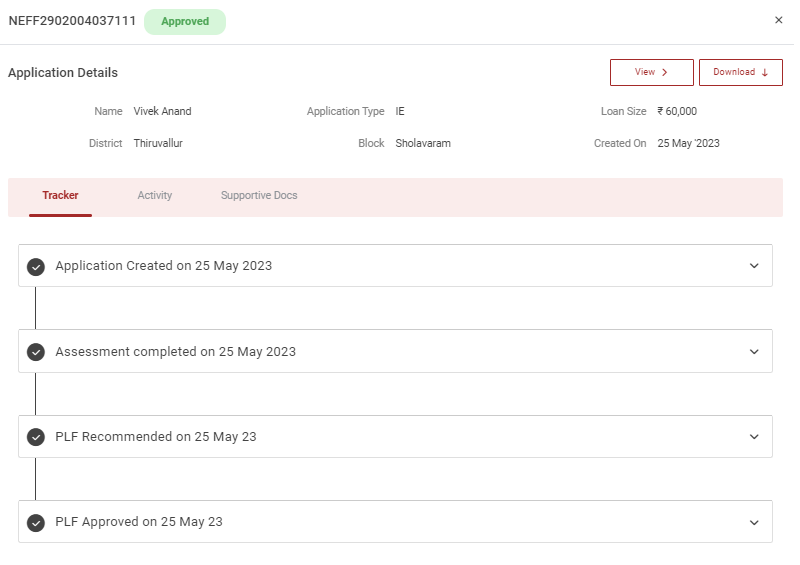Click the loan size value ₹ 60,000
Image resolution: width=800 pixels, height=565 pixels.
click(677, 112)
